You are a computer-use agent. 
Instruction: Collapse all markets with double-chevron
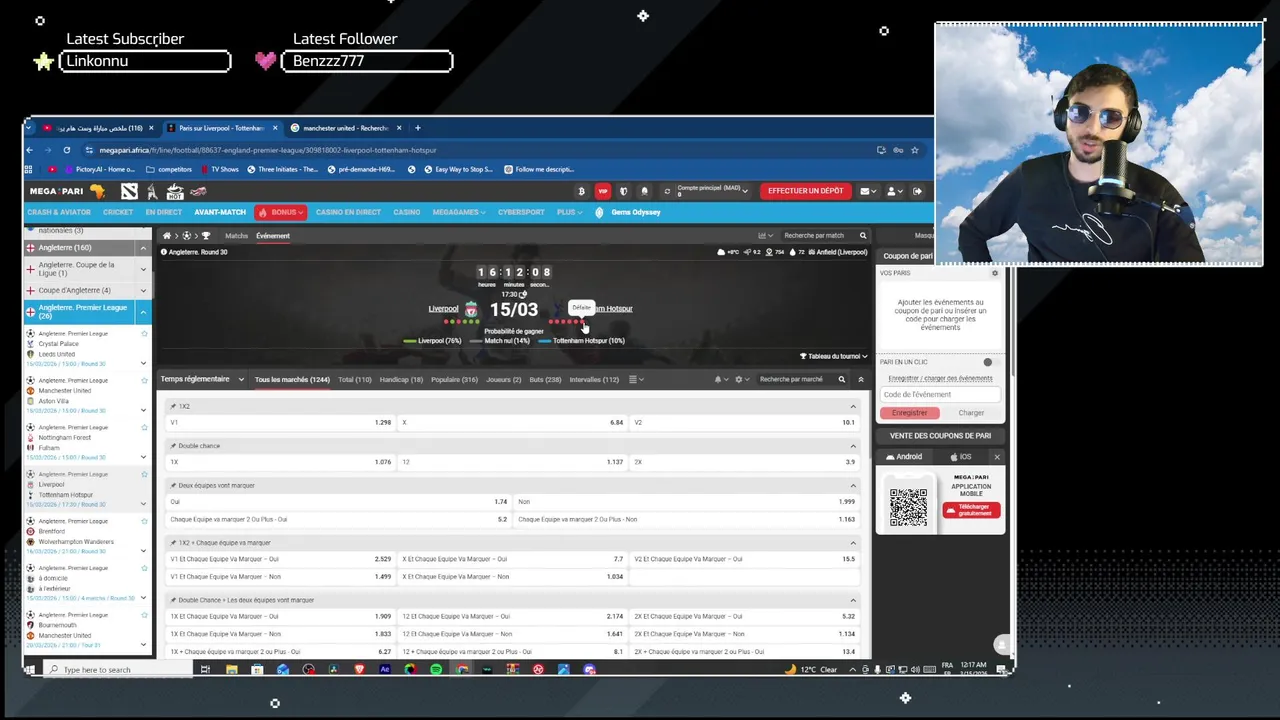(x=861, y=380)
